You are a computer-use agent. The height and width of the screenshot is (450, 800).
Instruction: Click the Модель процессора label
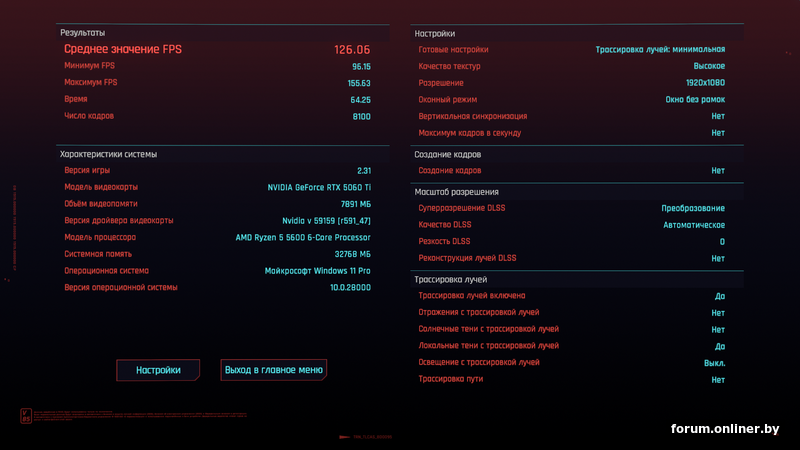[100, 237]
